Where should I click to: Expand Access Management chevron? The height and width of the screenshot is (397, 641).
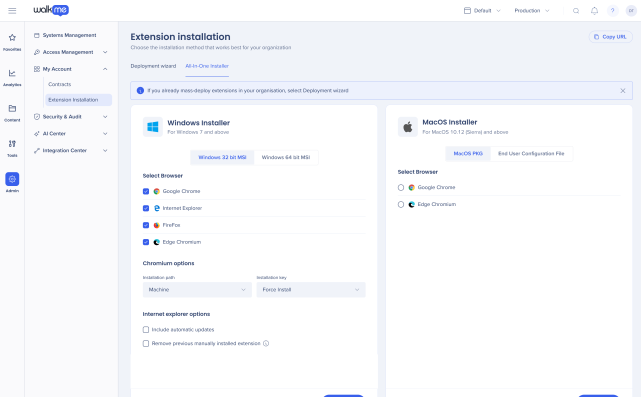(105, 52)
